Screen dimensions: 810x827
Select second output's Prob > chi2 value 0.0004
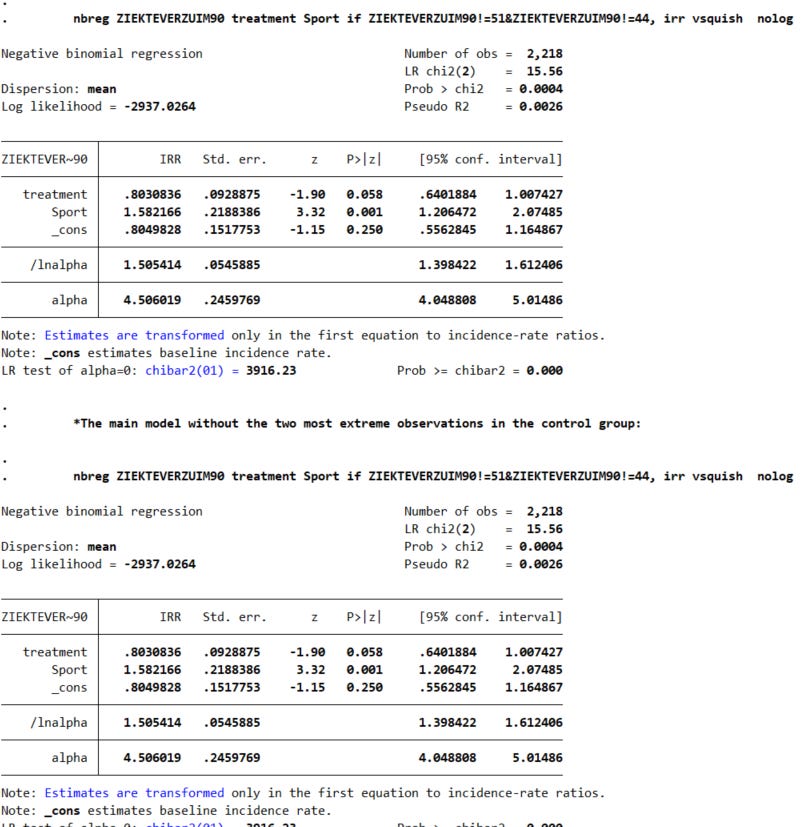coord(541,547)
